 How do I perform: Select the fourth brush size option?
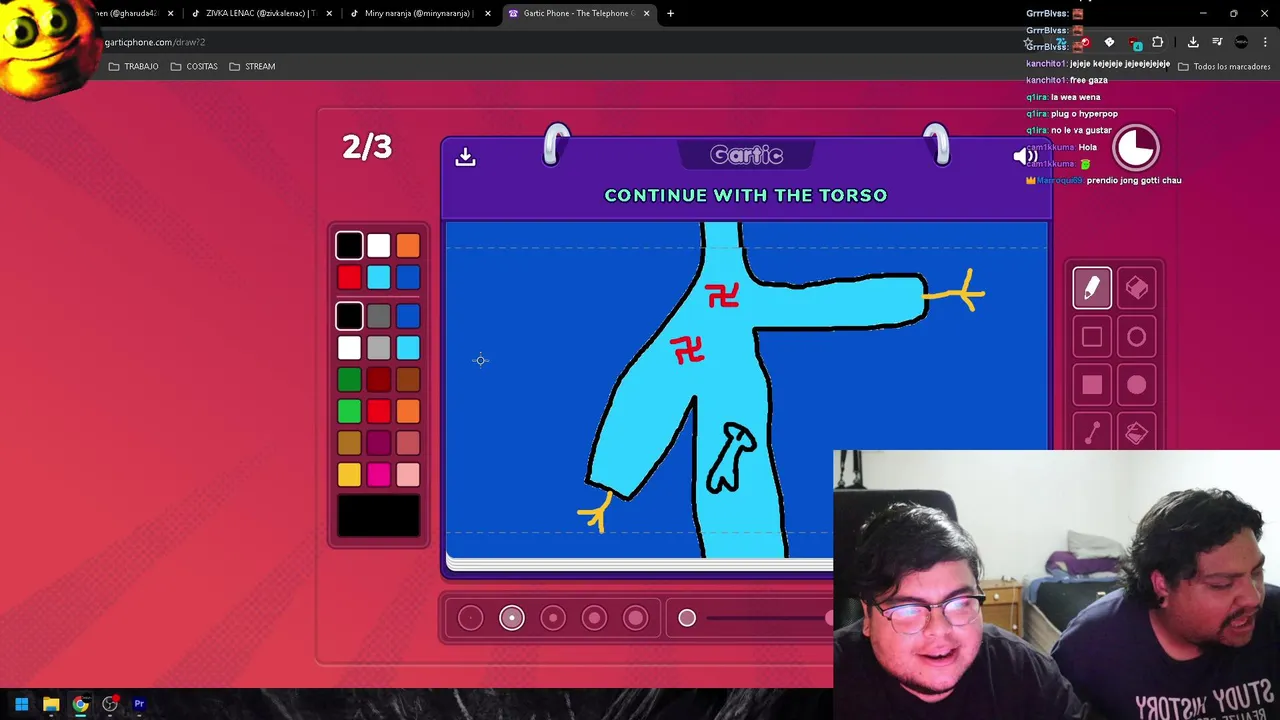click(x=594, y=618)
